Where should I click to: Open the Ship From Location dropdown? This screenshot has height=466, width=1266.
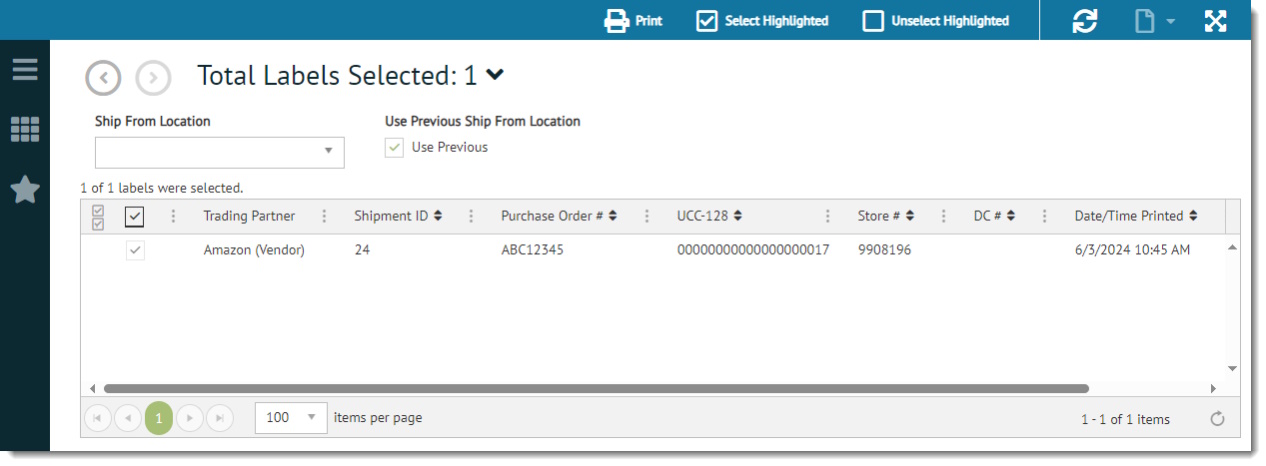tap(328, 152)
